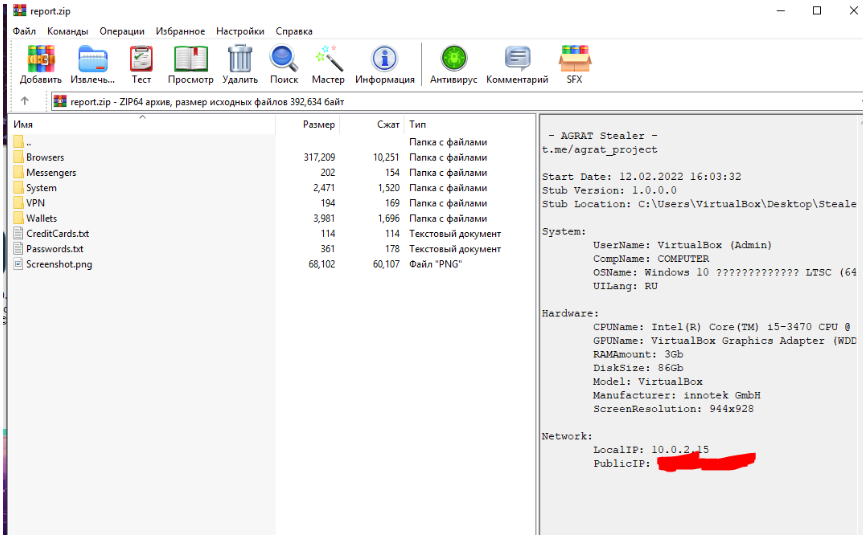Open Поиск magnifier search tool
Screen dimensions: 863x537
click(284, 59)
